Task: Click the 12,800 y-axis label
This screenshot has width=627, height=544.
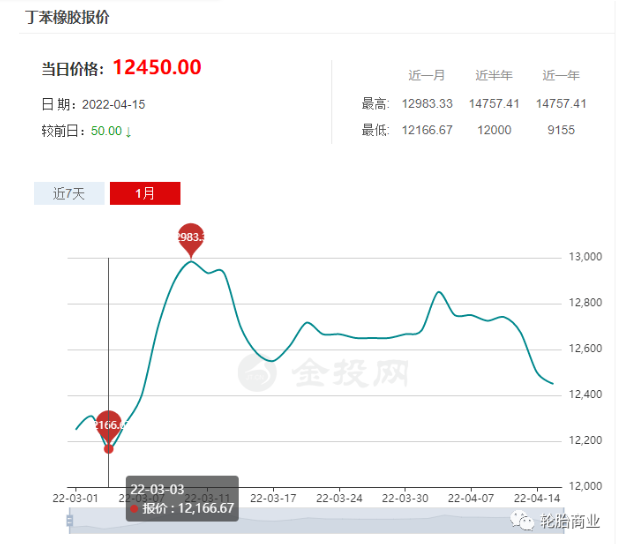Action: tap(585, 303)
